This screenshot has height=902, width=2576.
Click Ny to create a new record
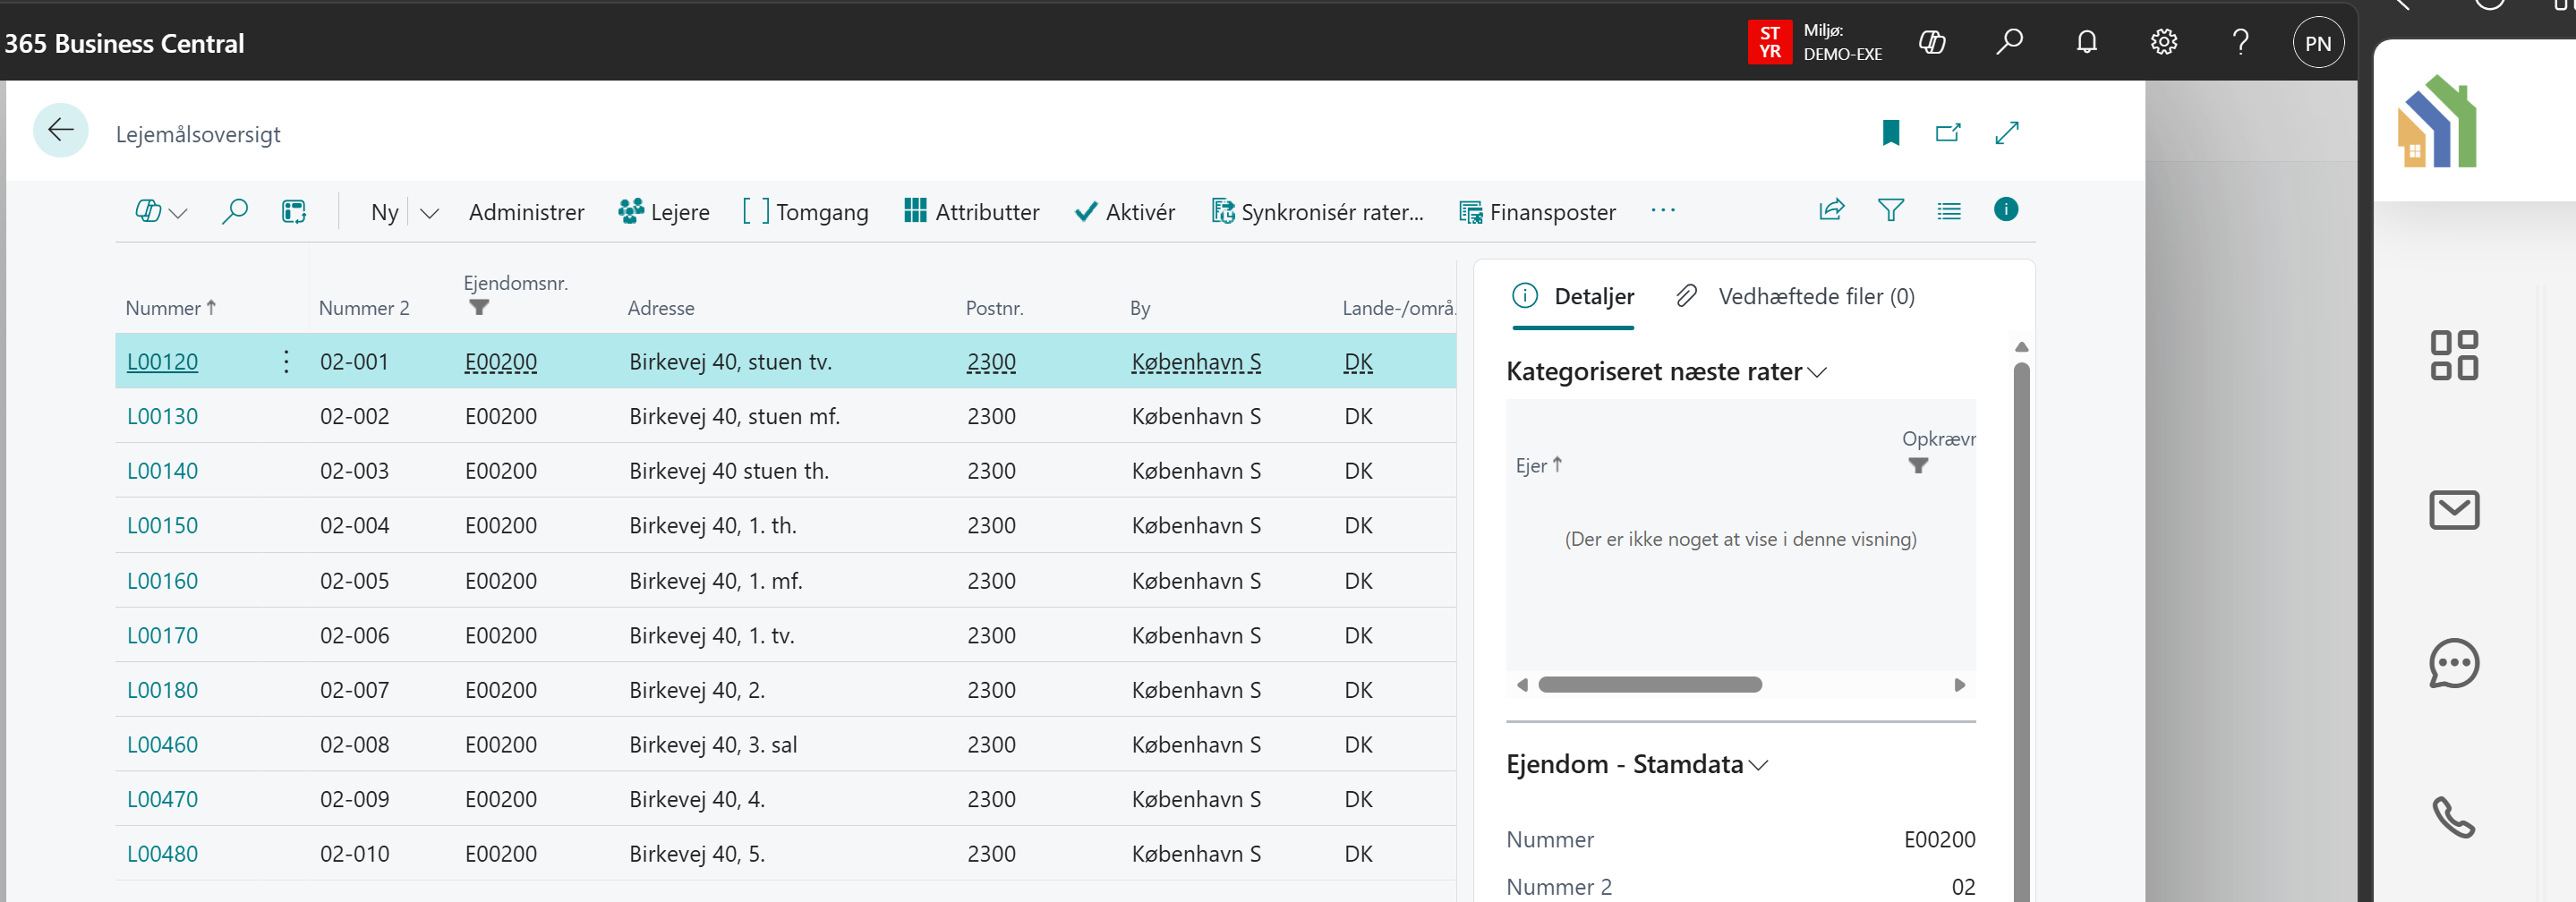pyautogui.click(x=384, y=212)
